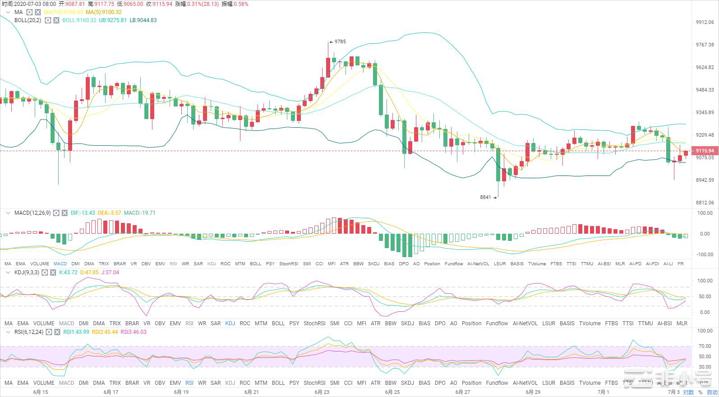Image resolution: width=719 pixels, height=397 pixels.
Task: Open MA indicator settings icon
Action: 29,12
